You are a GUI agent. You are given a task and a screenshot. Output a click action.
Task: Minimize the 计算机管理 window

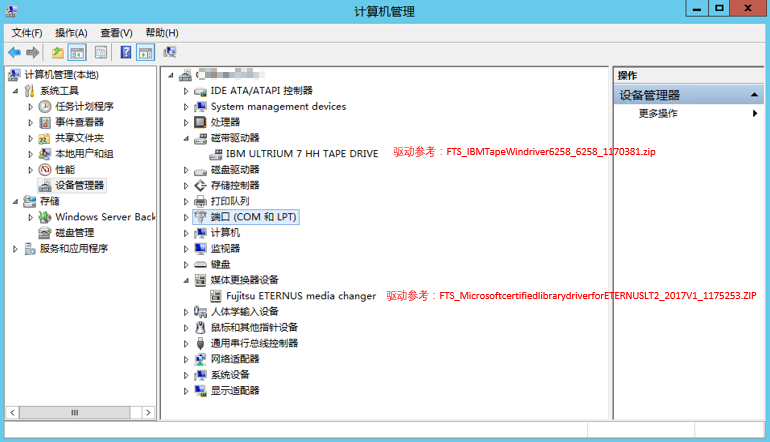(697, 8)
